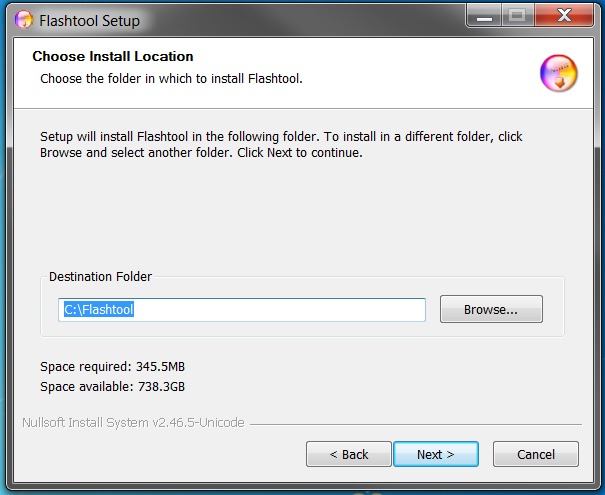This screenshot has height=495, width=605.
Task: Close the Flashtool Setup window
Action: (564, 16)
